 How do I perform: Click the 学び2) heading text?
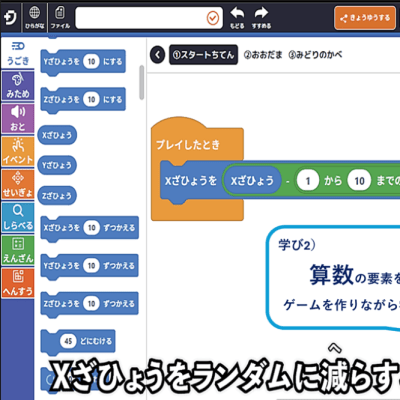(x=297, y=245)
